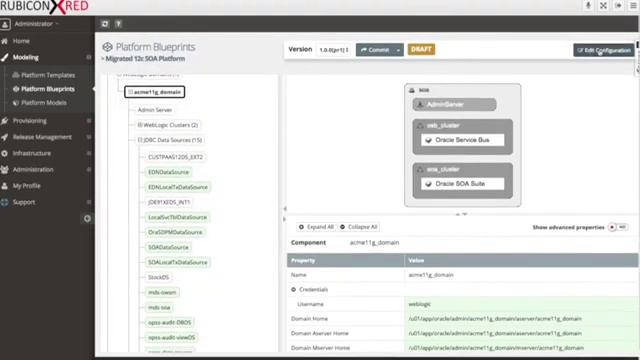Click the Expand All button
This screenshot has width=640, height=360.
pos(316,227)
